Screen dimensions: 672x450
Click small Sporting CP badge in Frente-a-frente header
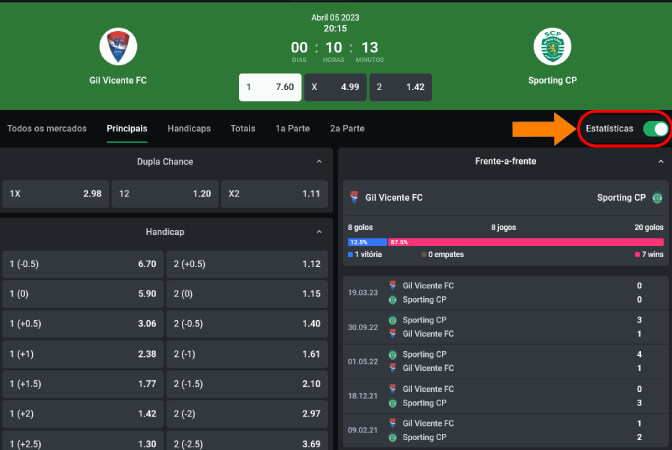point(657,198)
